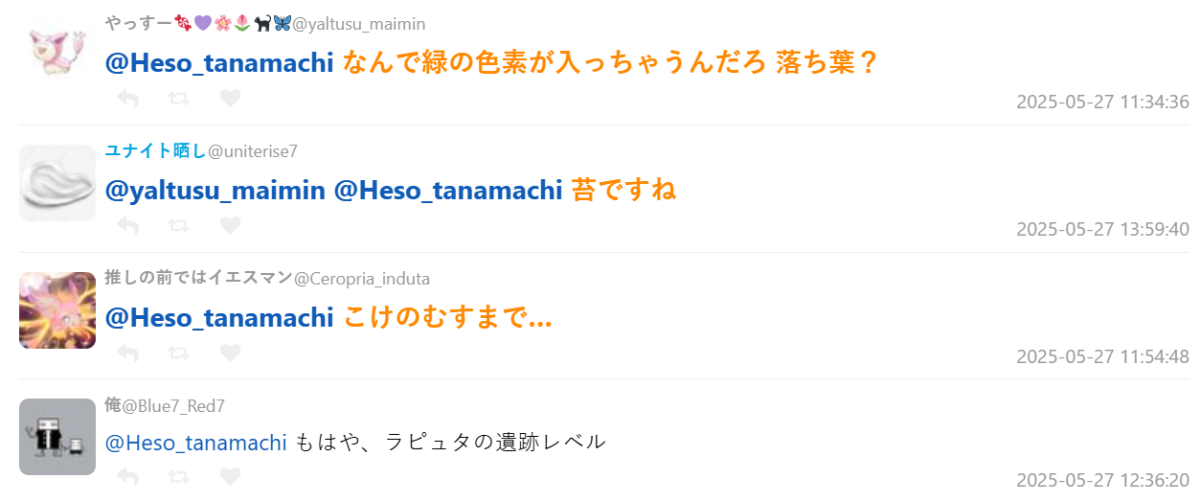This screenshot has width=1200, height=502.
Task: Open yaltusu_maimin's pink cat avatar
Action: pos(57,56)
